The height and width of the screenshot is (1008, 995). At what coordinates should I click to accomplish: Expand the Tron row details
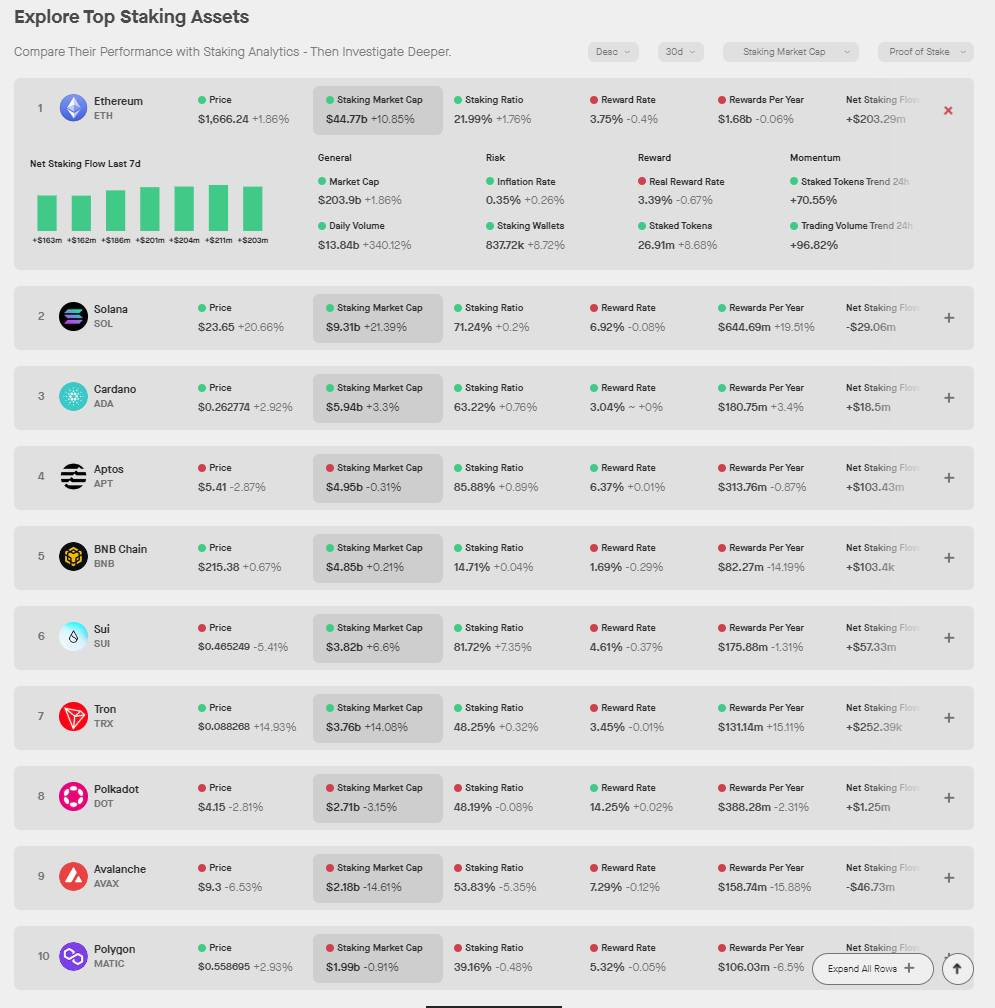pyautogui.click(x=949, y=717)
